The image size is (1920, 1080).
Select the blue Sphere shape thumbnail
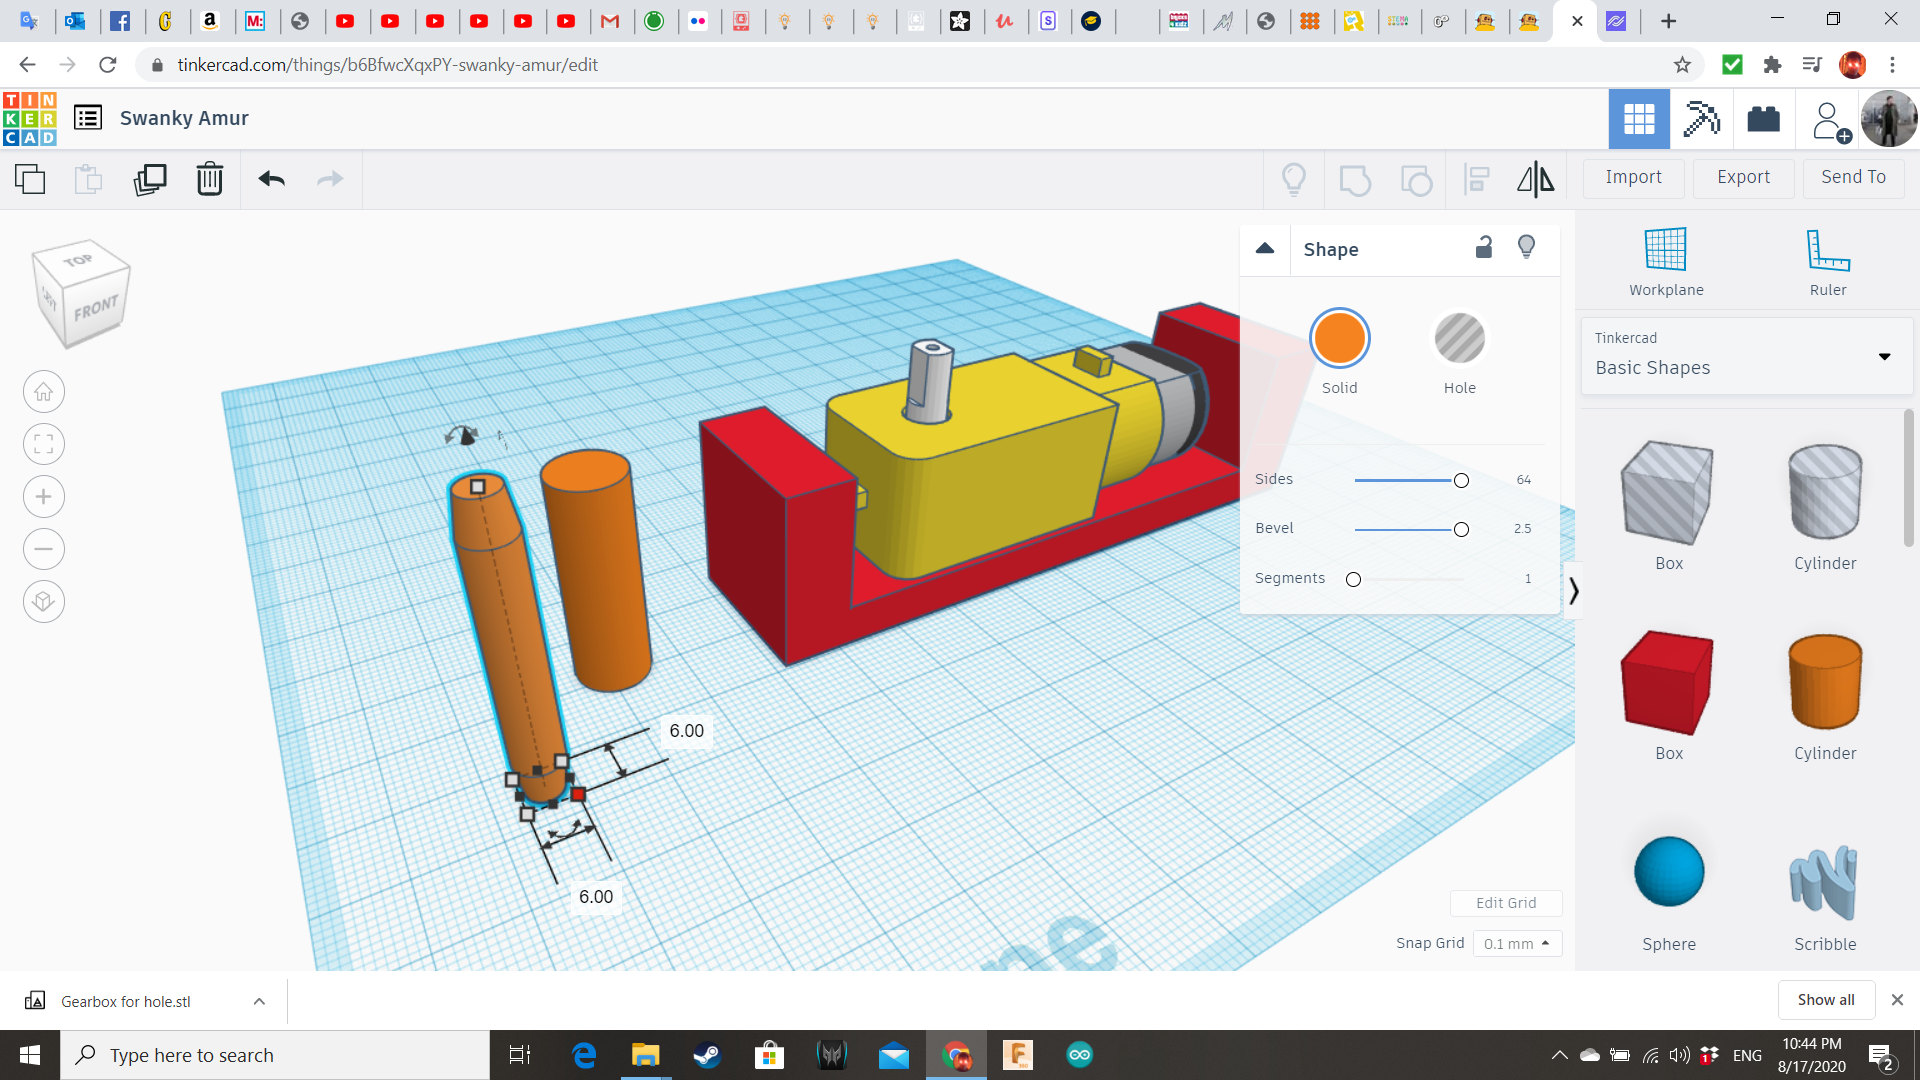point(1668,872)
